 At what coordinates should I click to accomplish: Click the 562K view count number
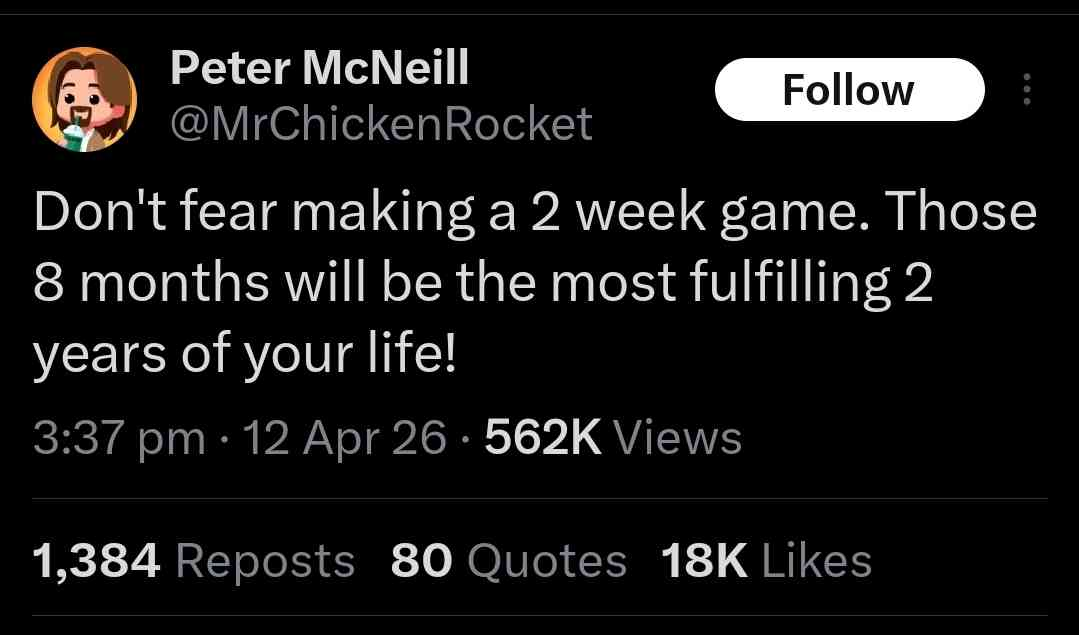[x=543, y=438]
